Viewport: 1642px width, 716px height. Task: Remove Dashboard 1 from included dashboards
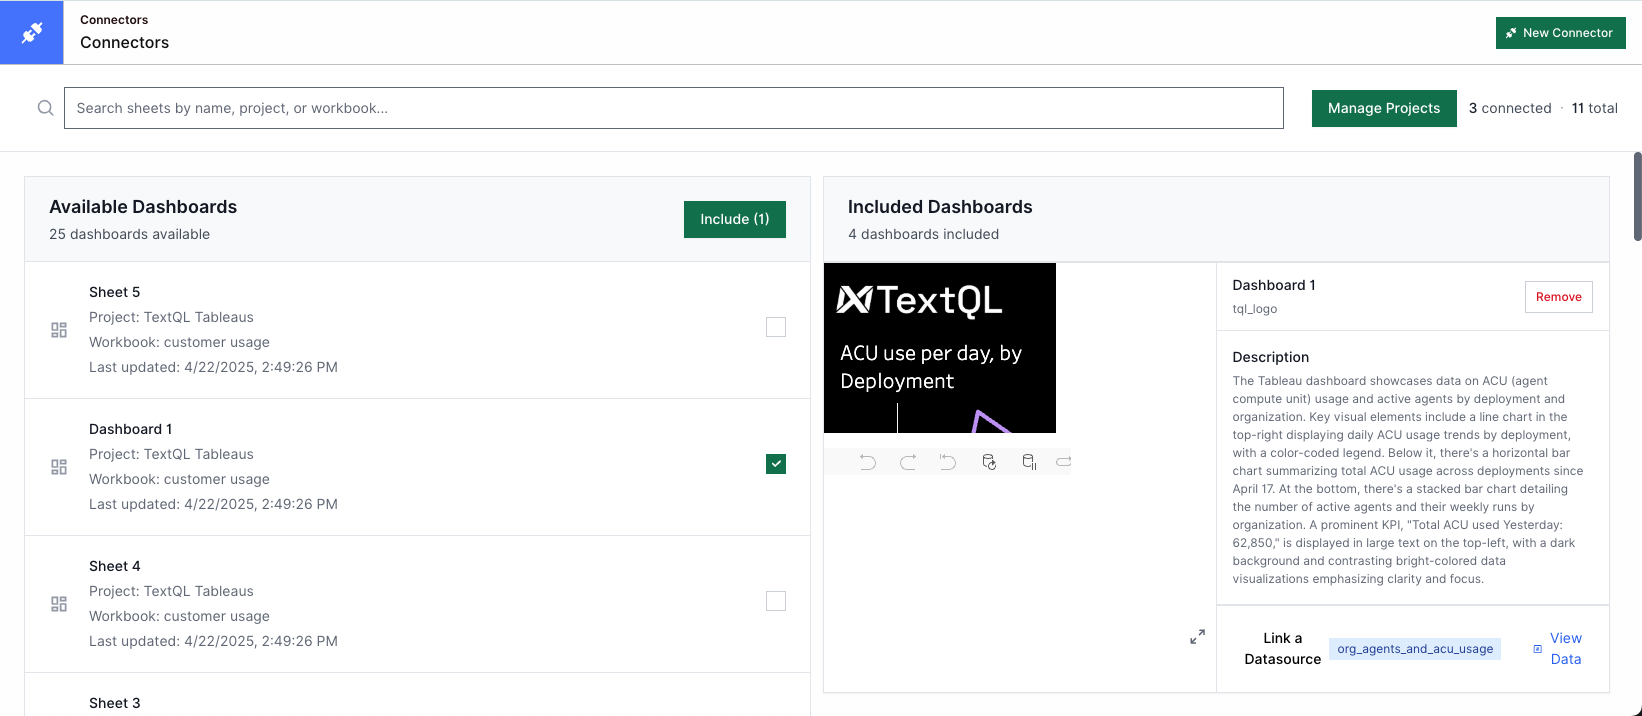pyautogui.click(x=1558, y=297)
